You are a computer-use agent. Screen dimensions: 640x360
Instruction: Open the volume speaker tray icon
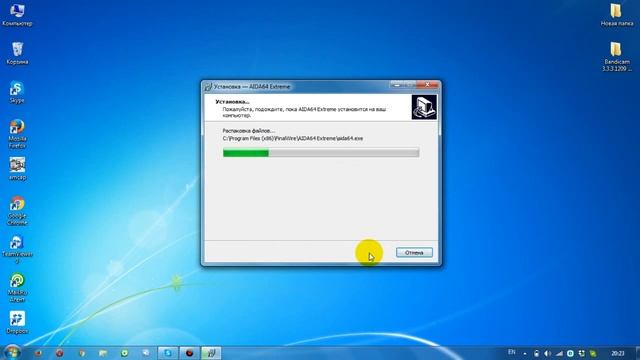(x=547, y=353)
